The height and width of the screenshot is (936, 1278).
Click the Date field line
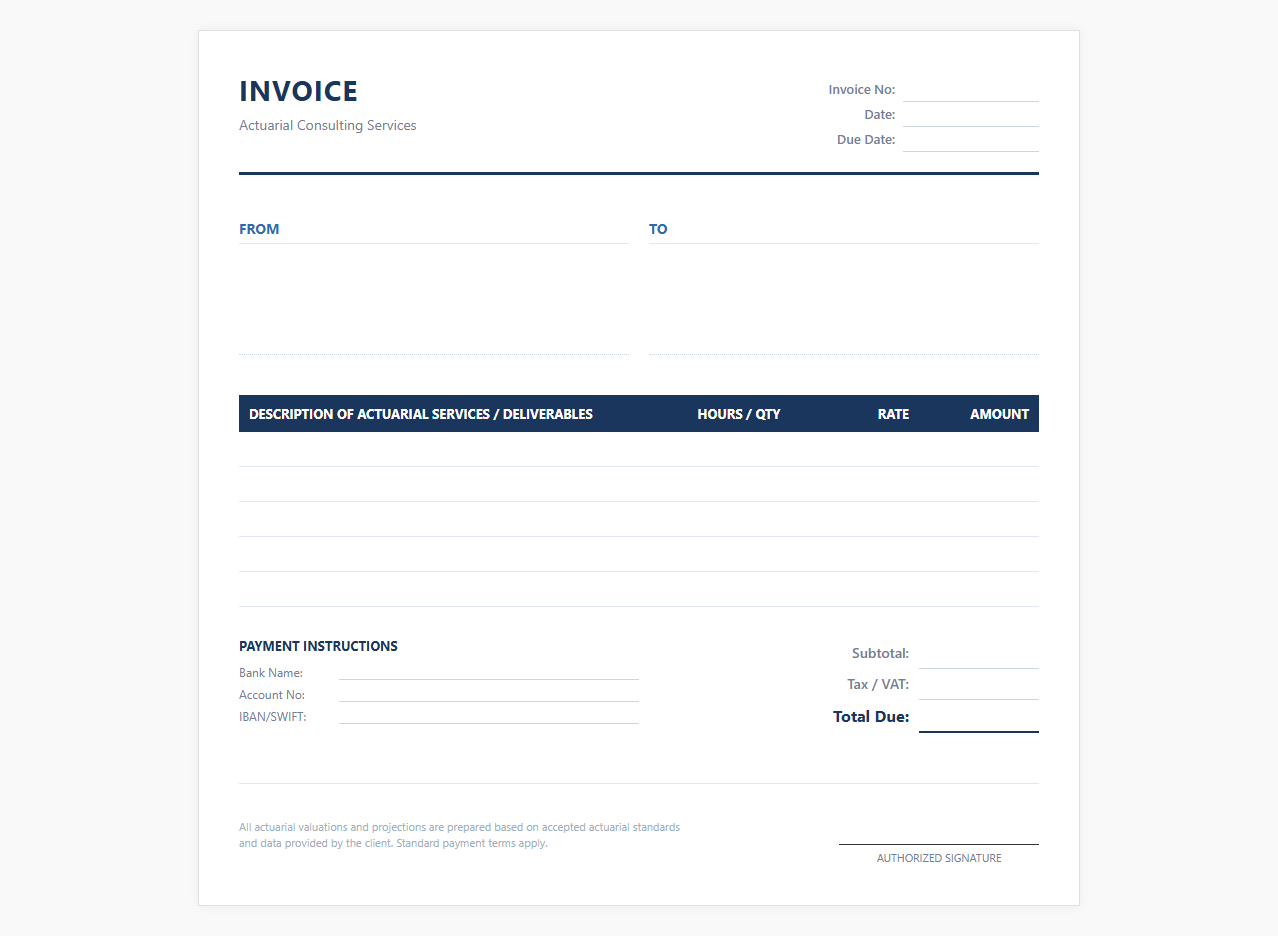(x=971, y=115)
